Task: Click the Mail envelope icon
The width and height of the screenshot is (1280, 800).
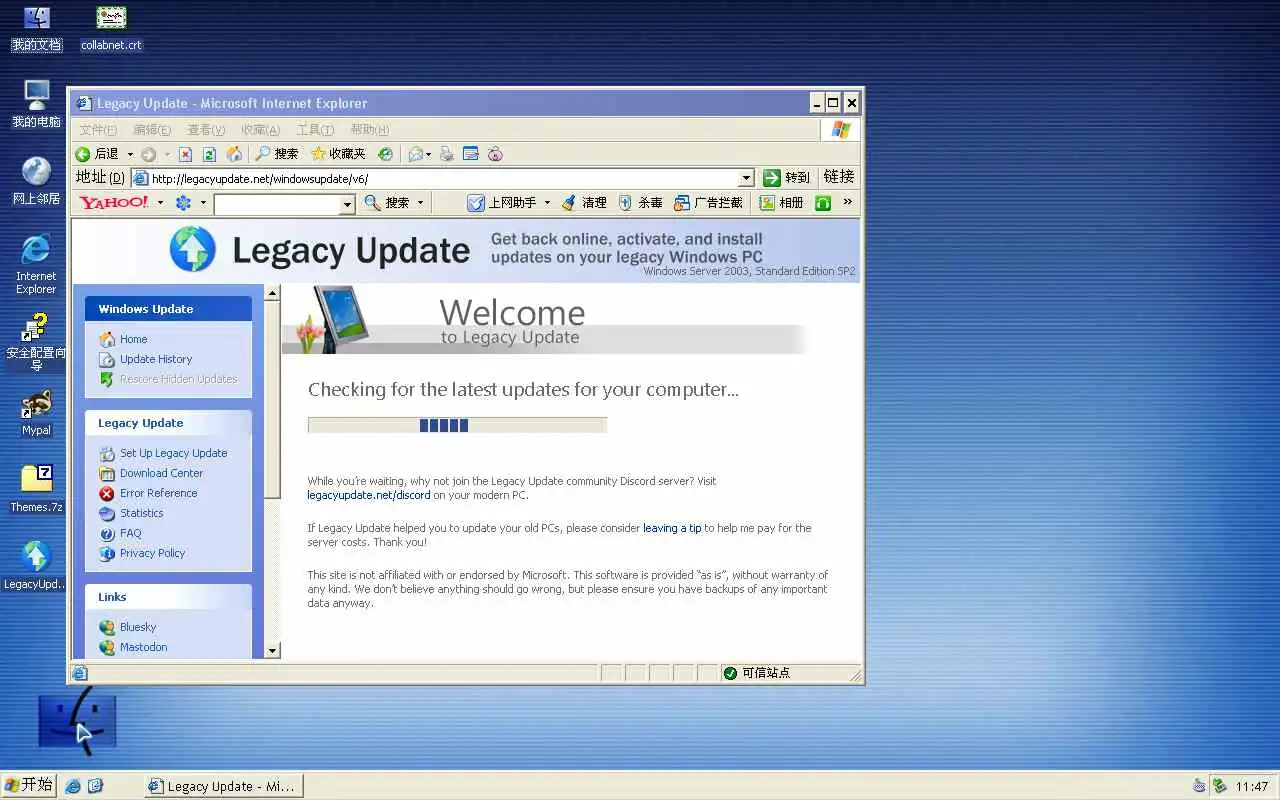Action: click(415, 154)
